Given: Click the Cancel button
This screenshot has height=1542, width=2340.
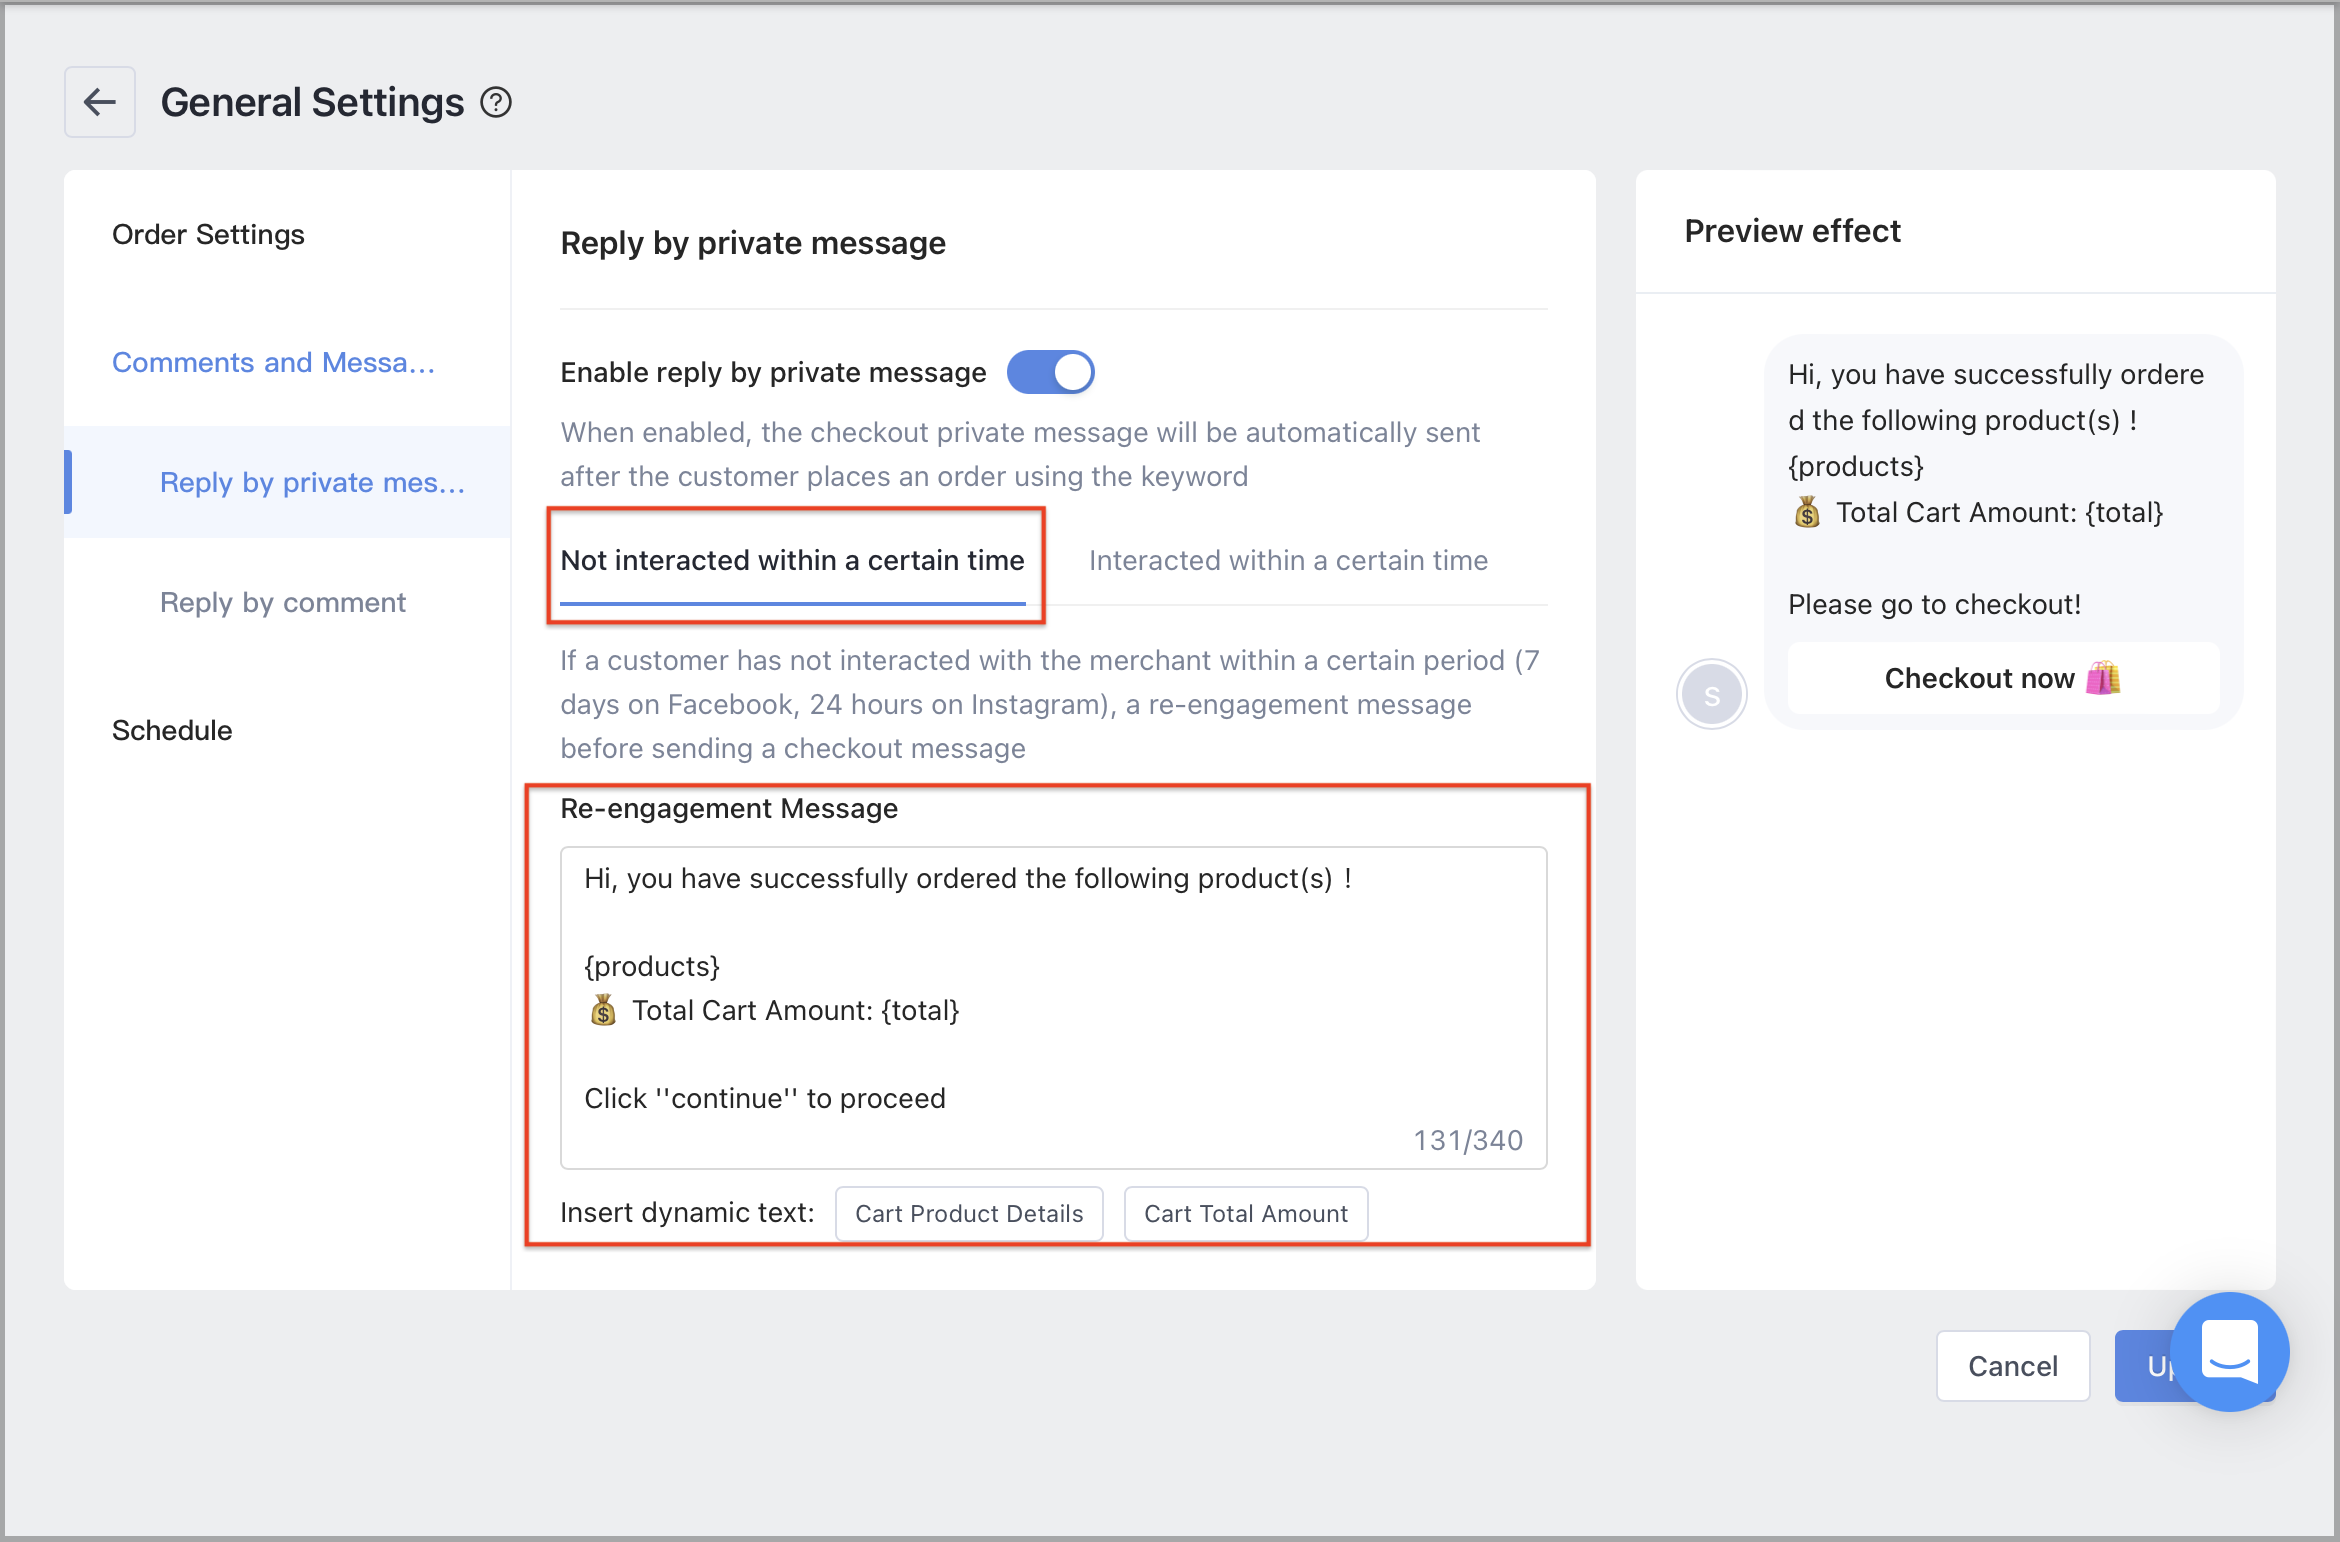Looking at the screenshot, I should 2013,1366.
